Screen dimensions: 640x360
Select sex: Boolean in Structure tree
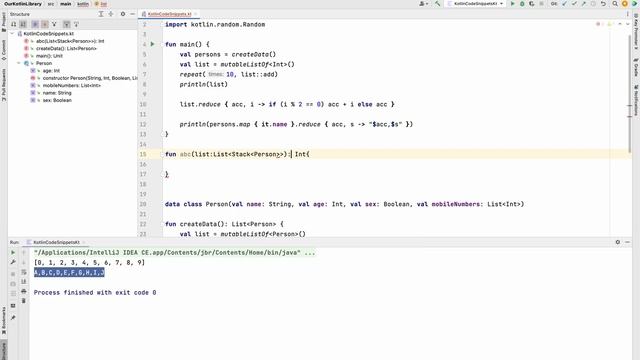click(x=57, y=100)
